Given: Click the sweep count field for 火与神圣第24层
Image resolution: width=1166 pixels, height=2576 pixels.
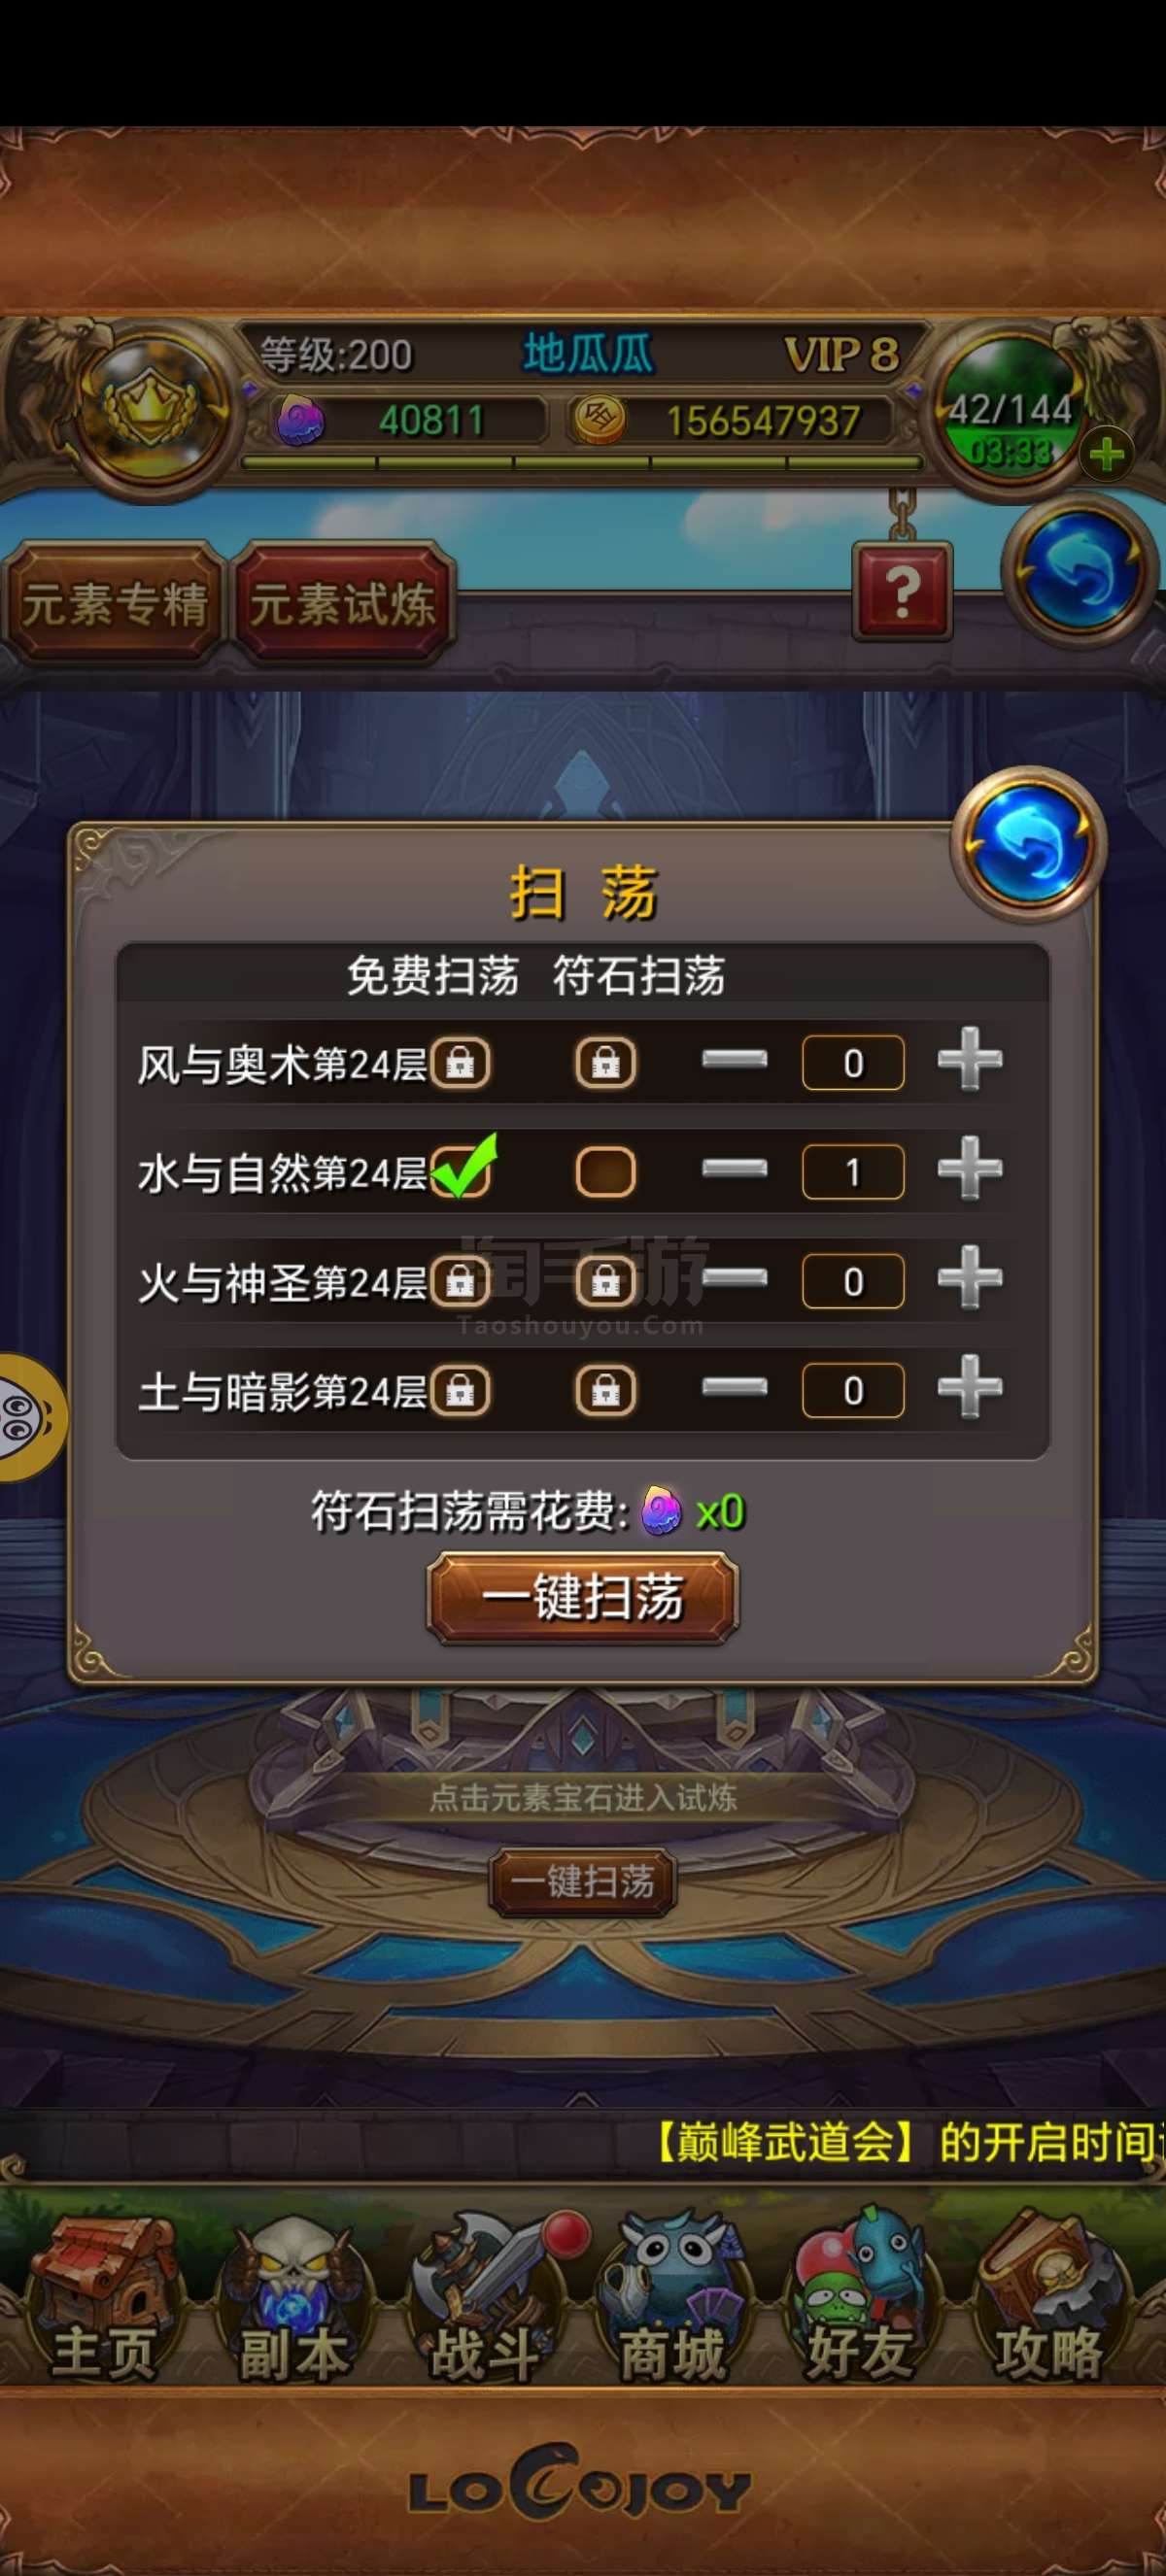Looking at the screenshot, I should [x=853, y=1281].
